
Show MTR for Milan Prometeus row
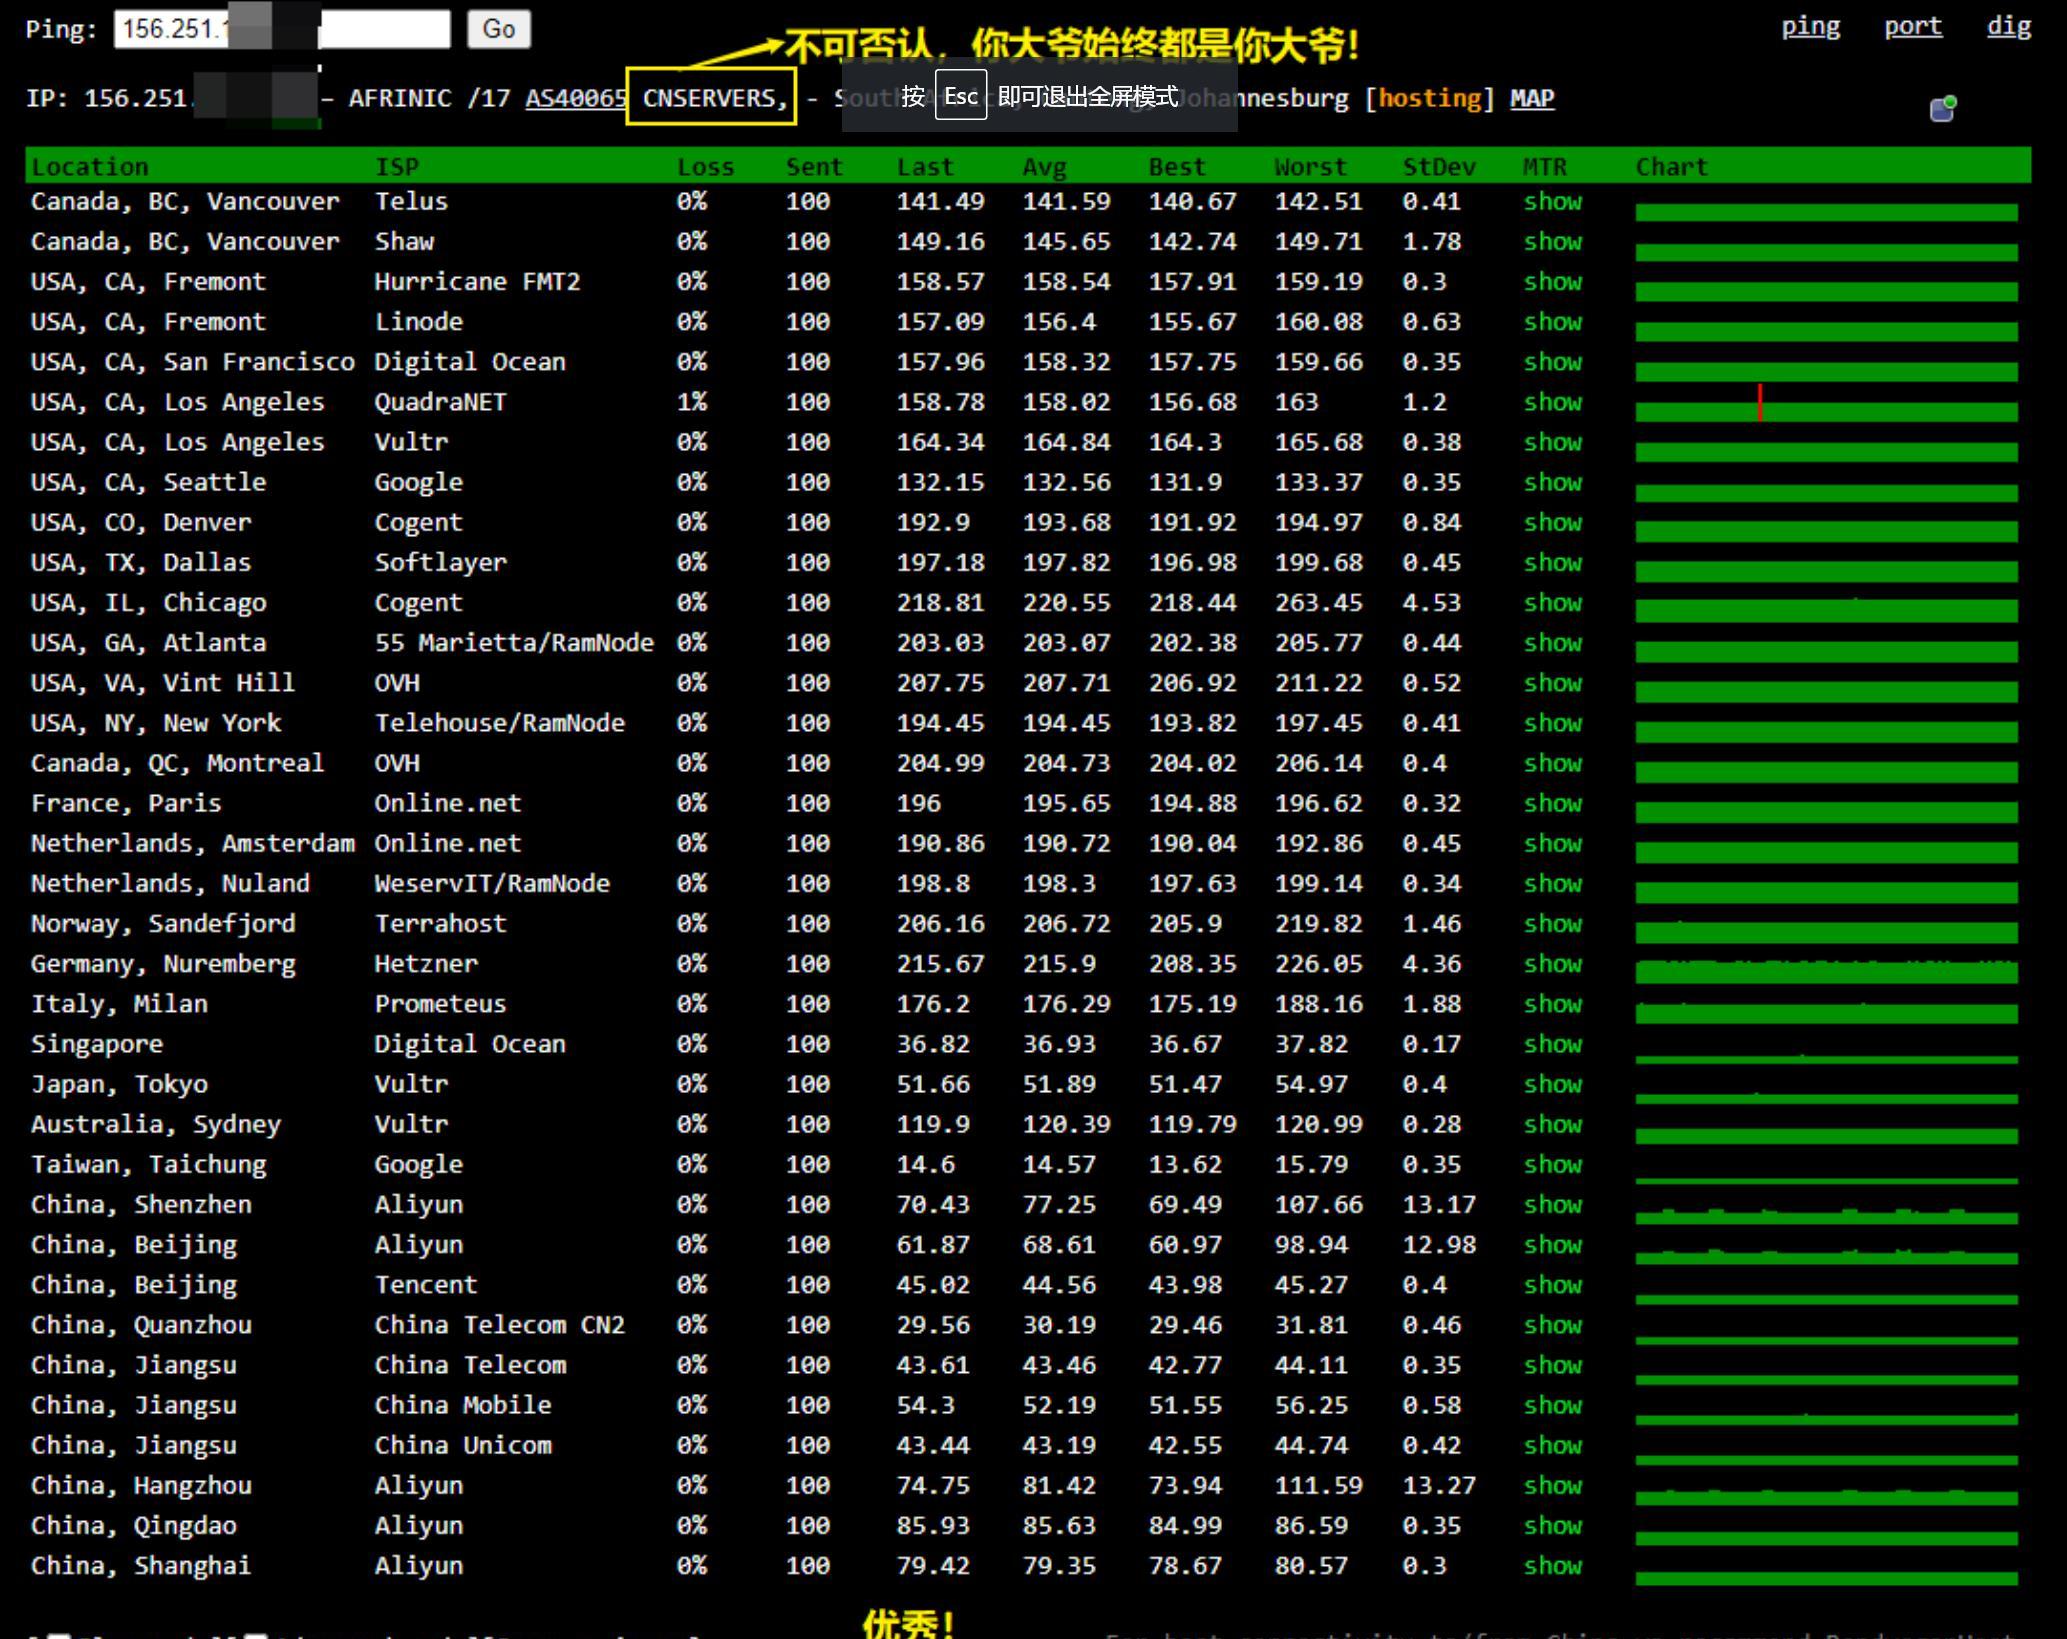click(x=1552, y=1003)
